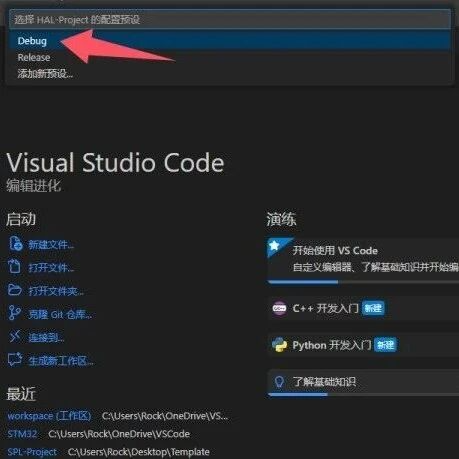Click the sparkle workspace icon beside 生成新工作区
The image size is (459, 459).
tap(15, 360)
